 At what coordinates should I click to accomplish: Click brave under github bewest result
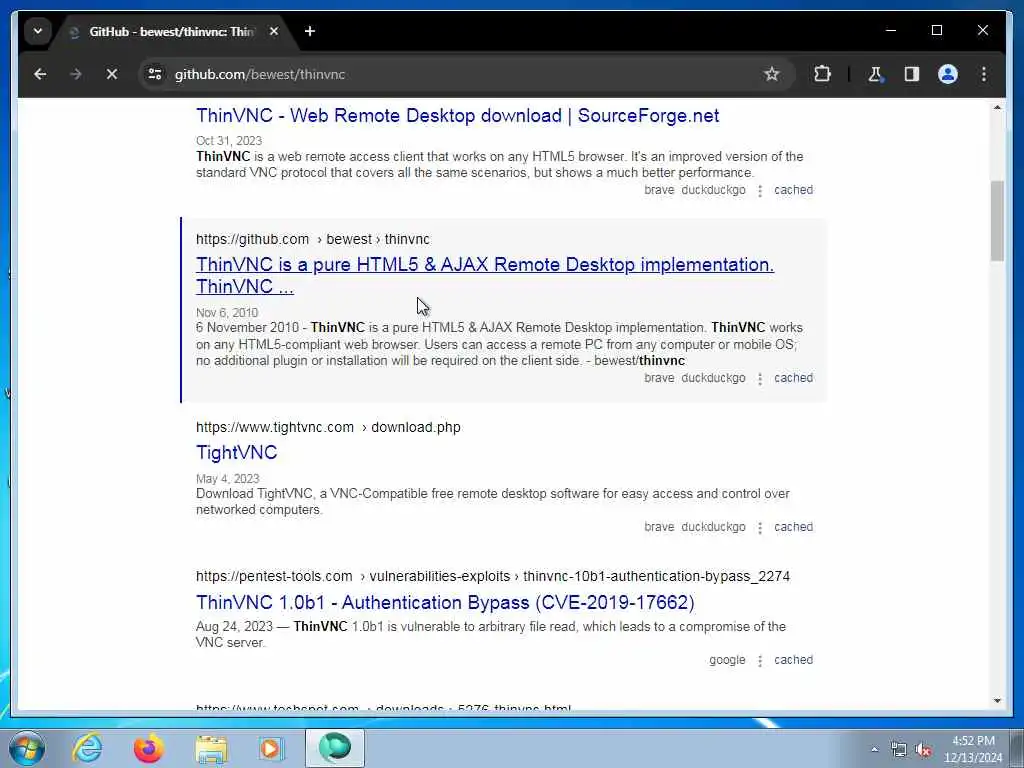click(x=659, y=378)
